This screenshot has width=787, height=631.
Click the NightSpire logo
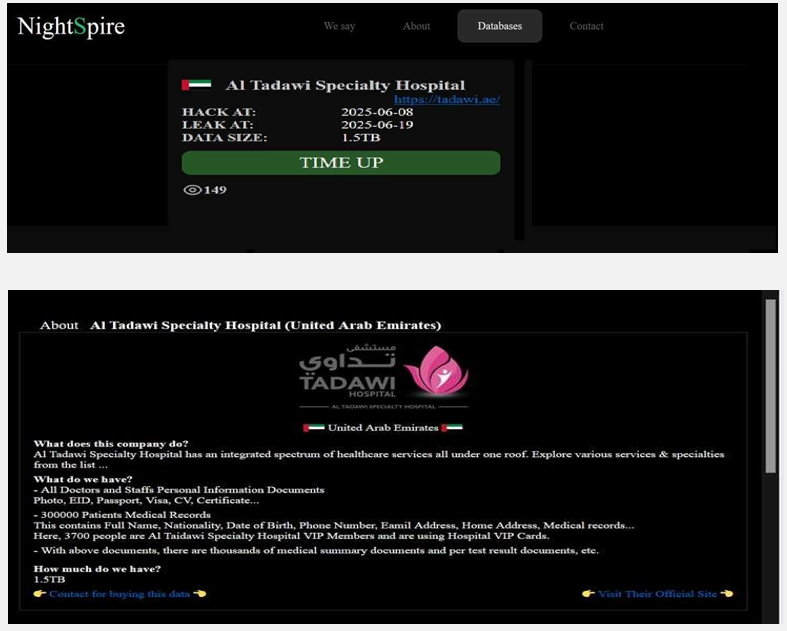point(71,27)
